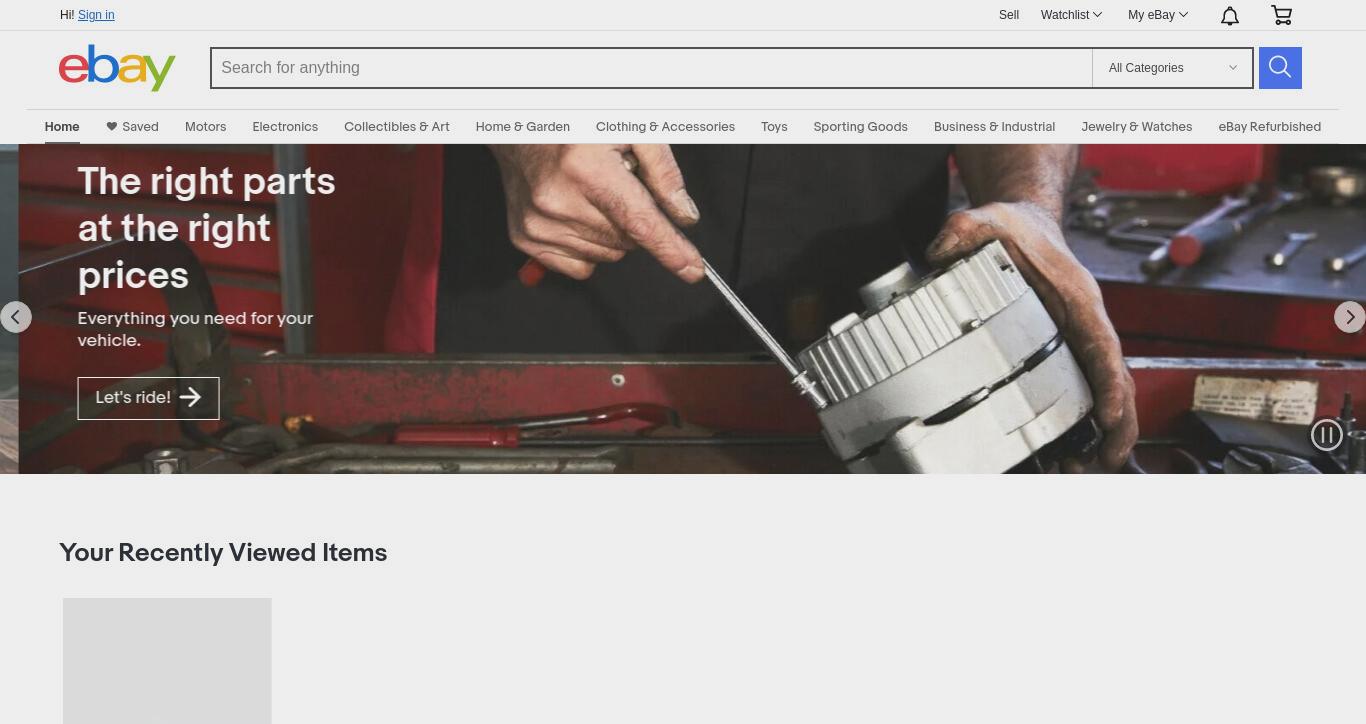Click the eBay logo
Image resolution: width=1366 pixels, height=724 pixels.
tap(117, 68)
